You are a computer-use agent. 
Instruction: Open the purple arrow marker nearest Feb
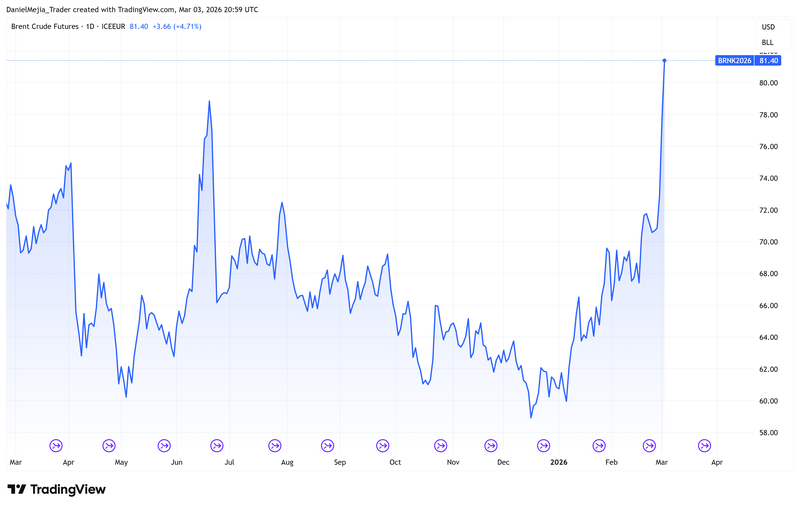[x=599, y=446]
